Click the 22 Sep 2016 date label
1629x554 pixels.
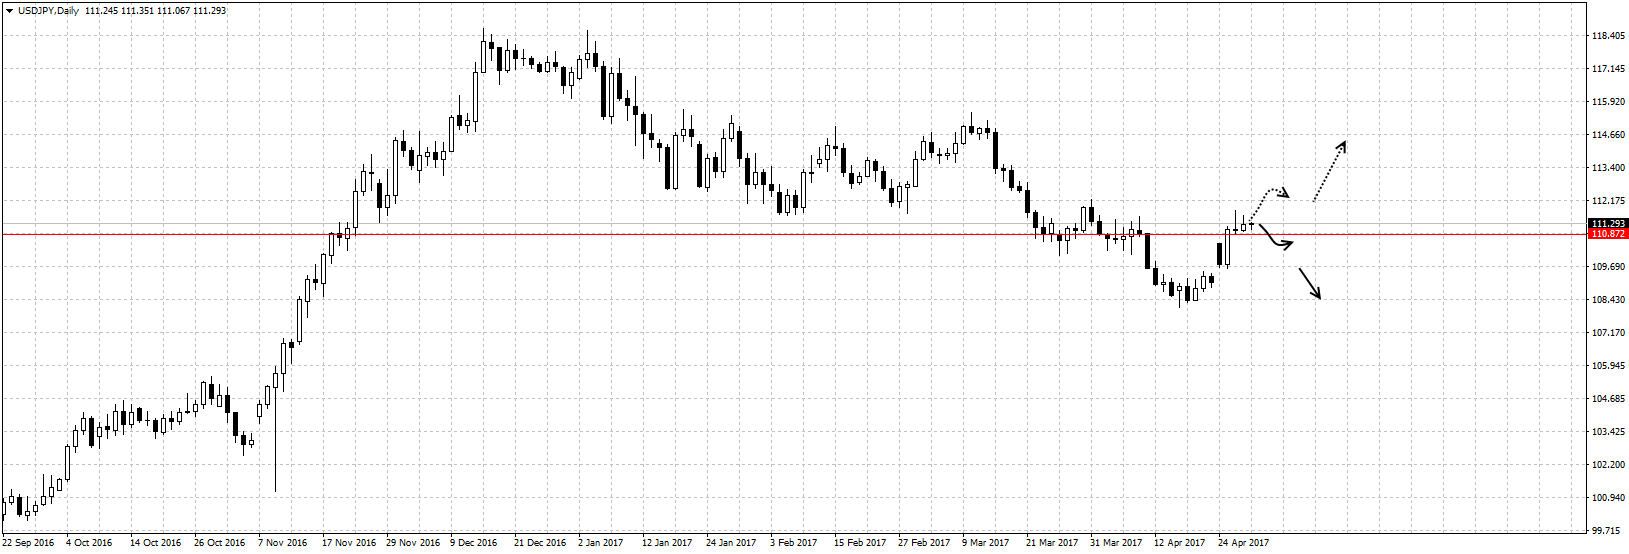coord(28,543)
